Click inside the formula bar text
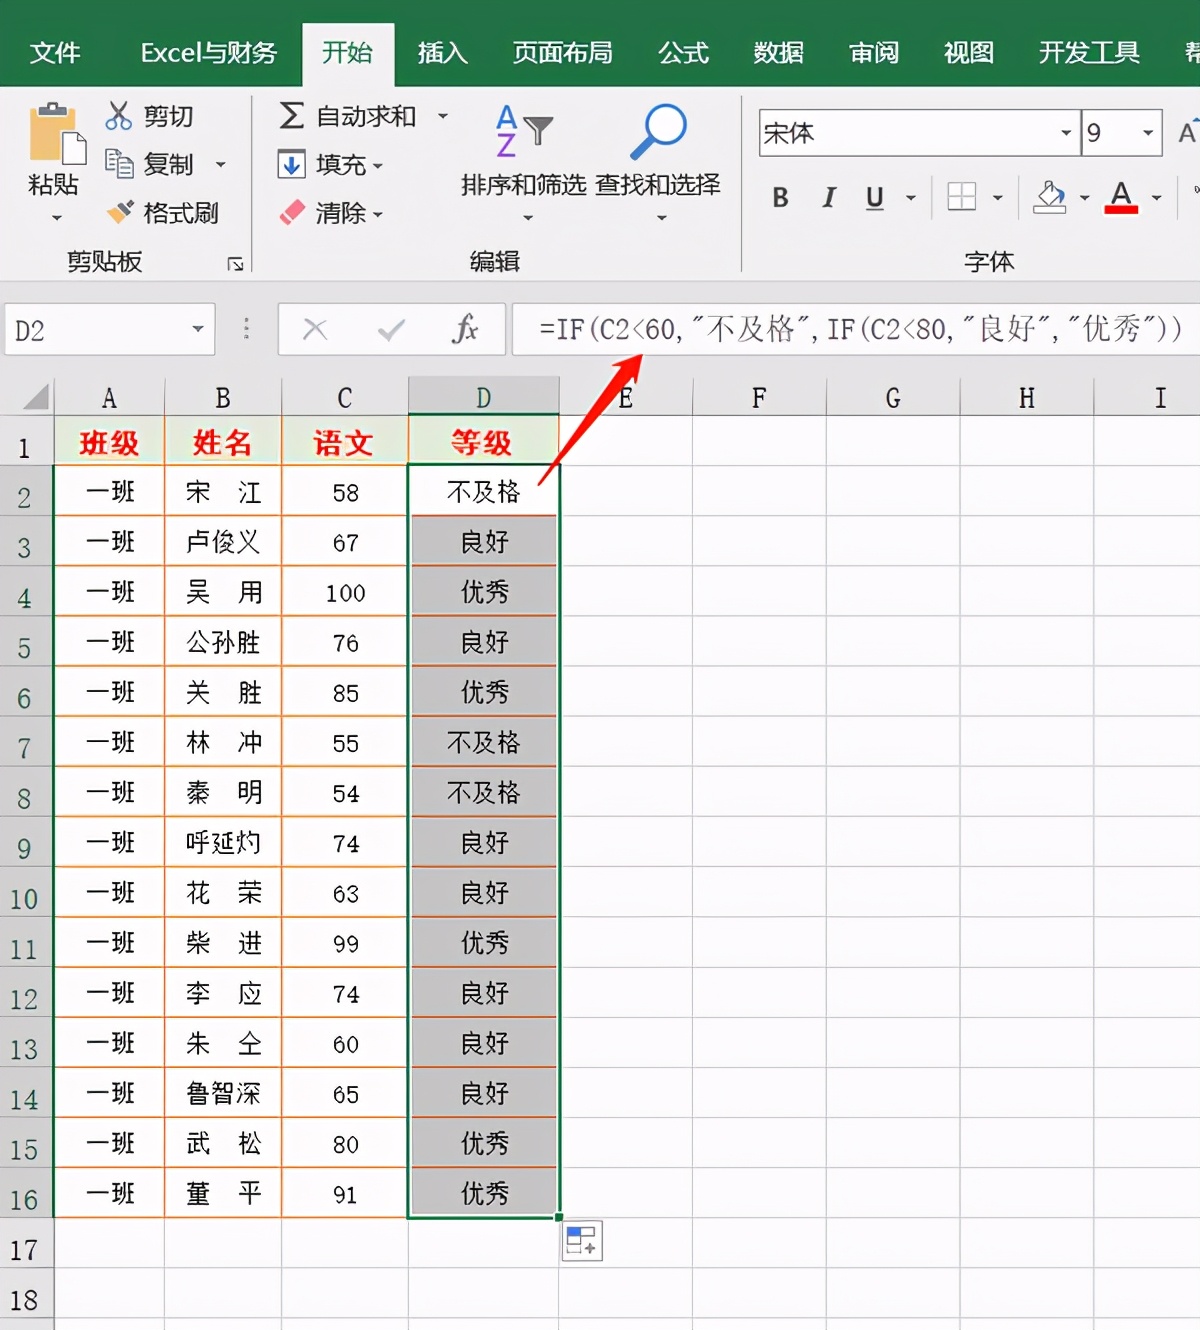 (x=860, y=329)
